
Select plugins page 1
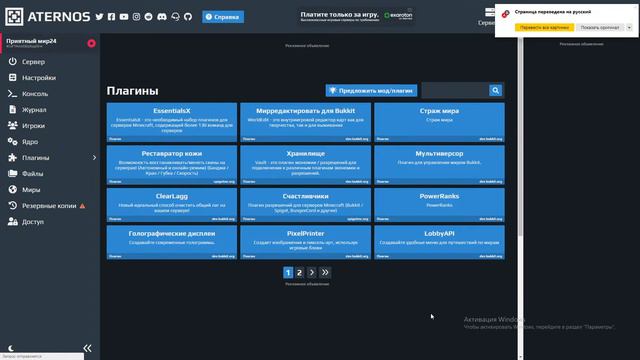pyautogui.click(x=288, y=272)
